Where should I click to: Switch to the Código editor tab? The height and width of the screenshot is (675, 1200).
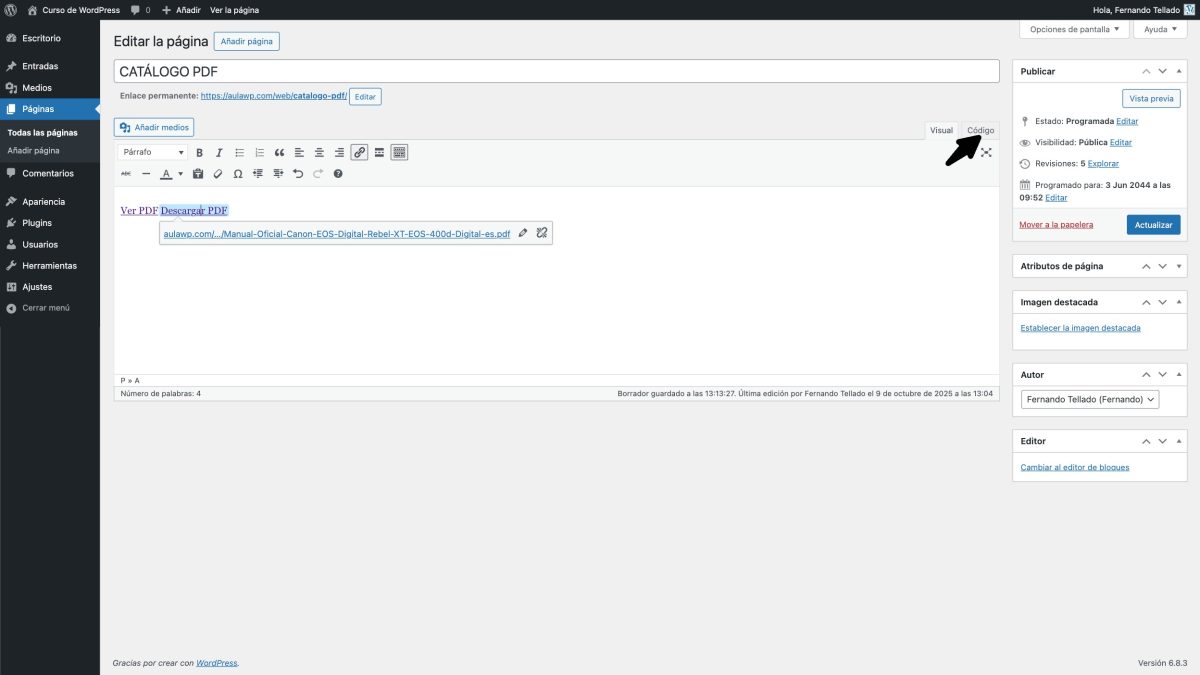point(980,130)
